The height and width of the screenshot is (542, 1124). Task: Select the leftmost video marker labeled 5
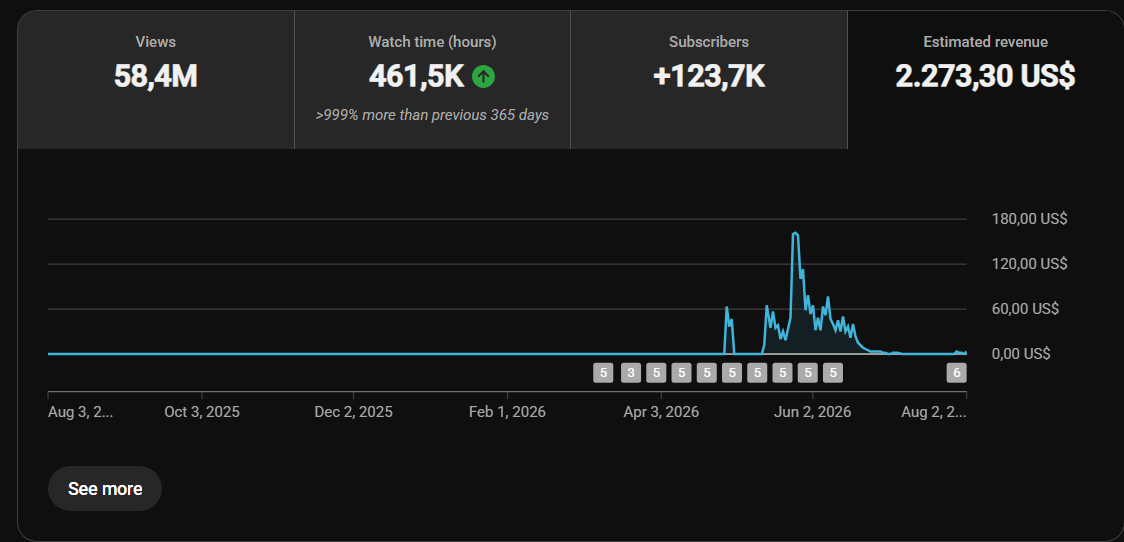pos(604,373)
